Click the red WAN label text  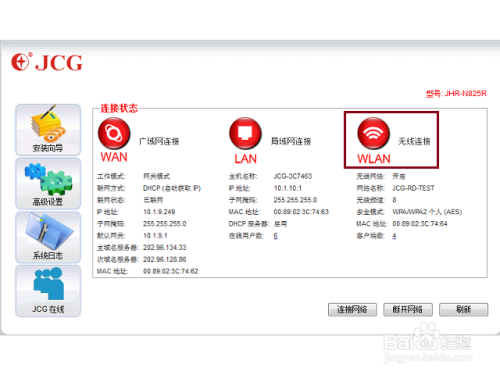pyautogui.click(x=114, y=157)
